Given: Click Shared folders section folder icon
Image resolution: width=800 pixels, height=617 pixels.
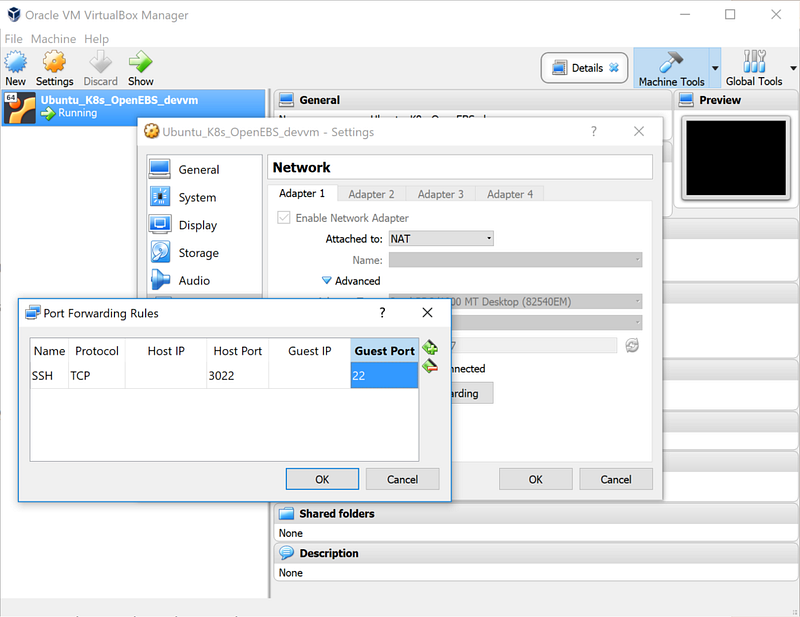Looking at the screenshot, I should [x=286, y=513].
